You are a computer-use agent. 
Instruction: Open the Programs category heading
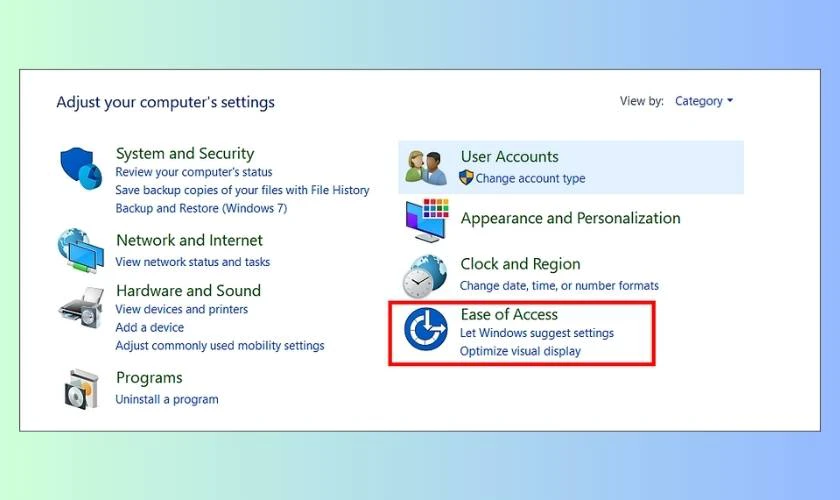(x=149, y=378)
